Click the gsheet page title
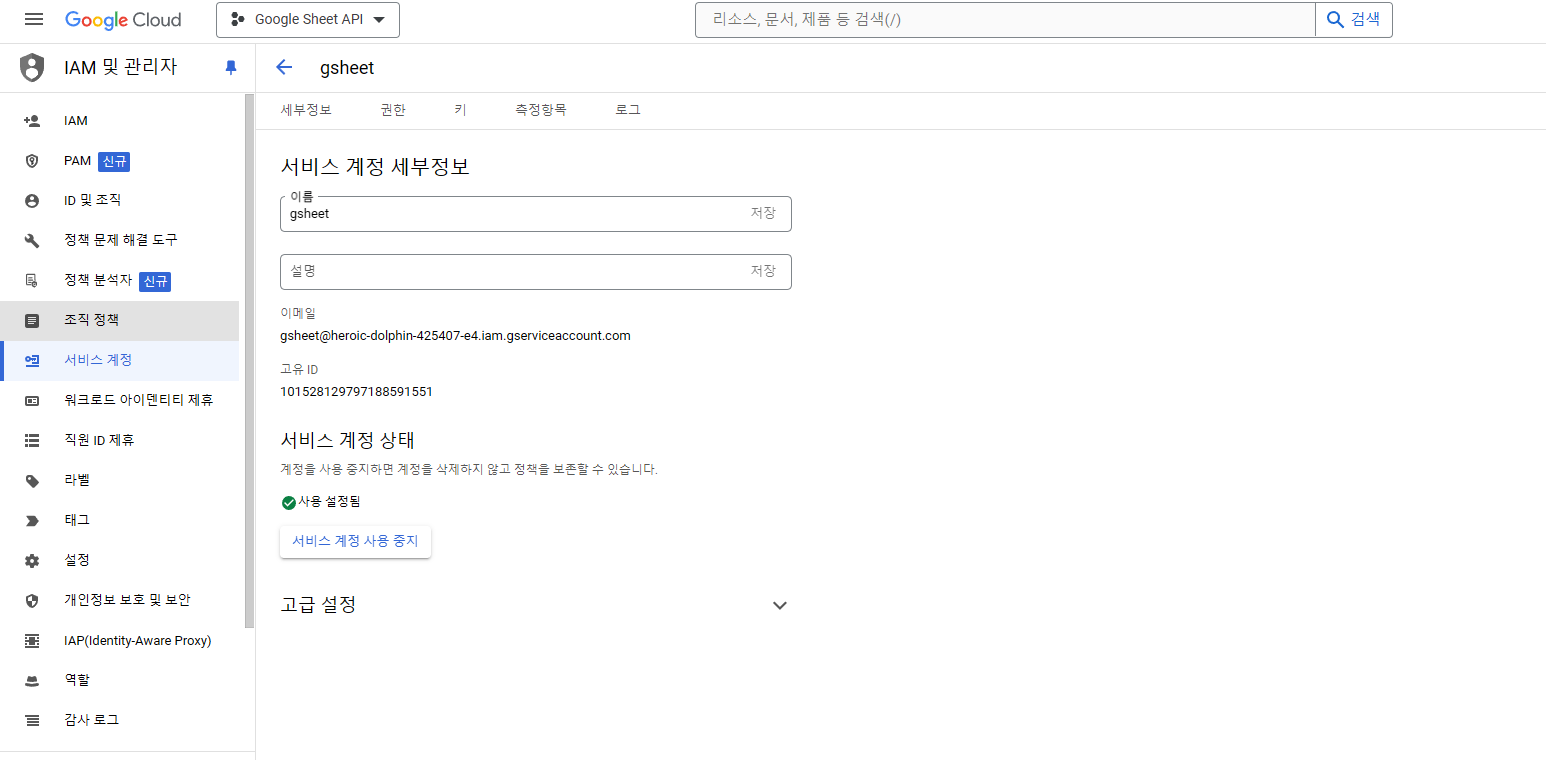The height and width of the screenshot is (760, 1546). coord(347,68)
